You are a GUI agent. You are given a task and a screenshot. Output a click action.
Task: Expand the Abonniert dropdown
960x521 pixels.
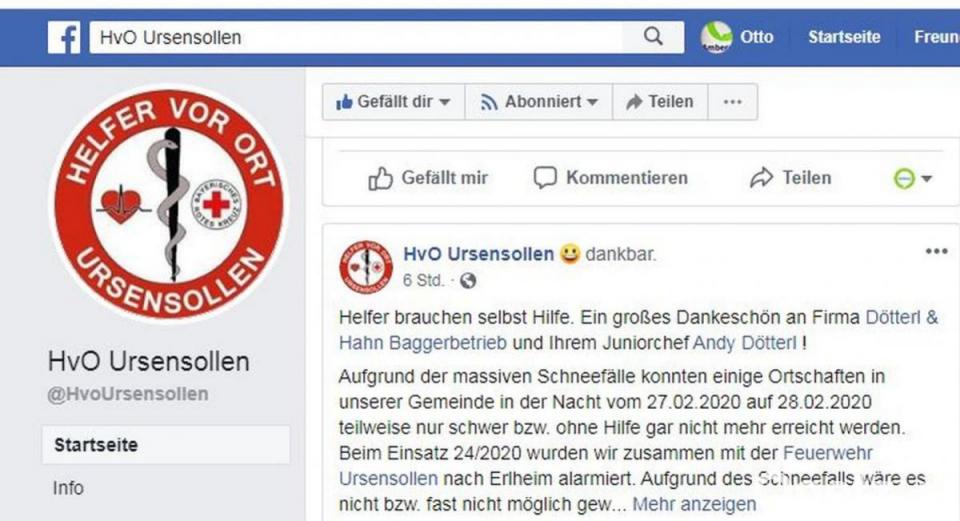pyautogui.click(x=539, y=102)
